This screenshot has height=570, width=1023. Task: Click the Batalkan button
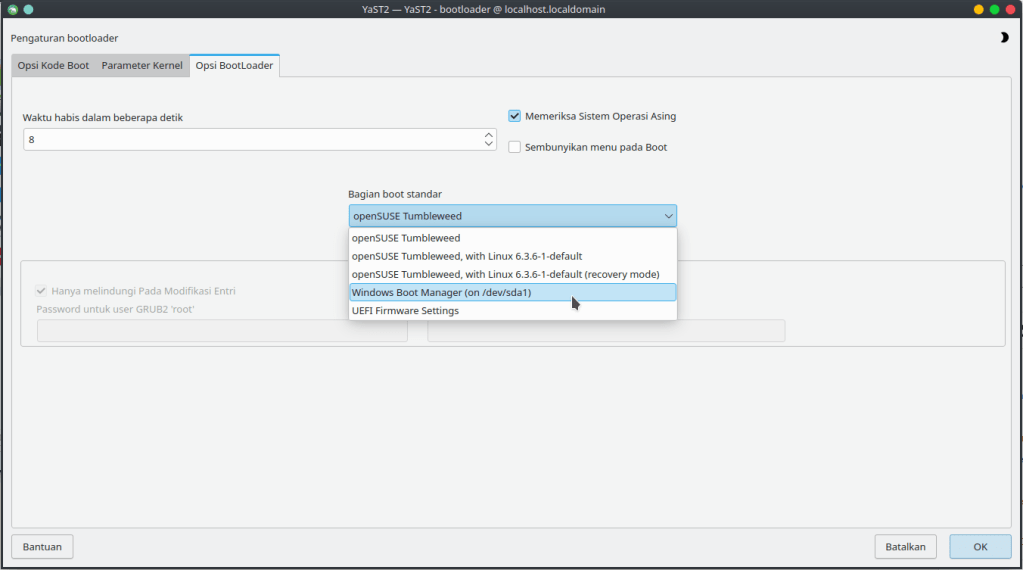(x=905, y=547)
